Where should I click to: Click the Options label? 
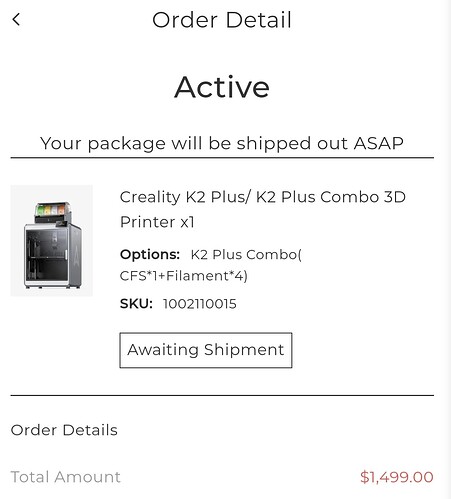pyautogui.click(x=150, y=255)
